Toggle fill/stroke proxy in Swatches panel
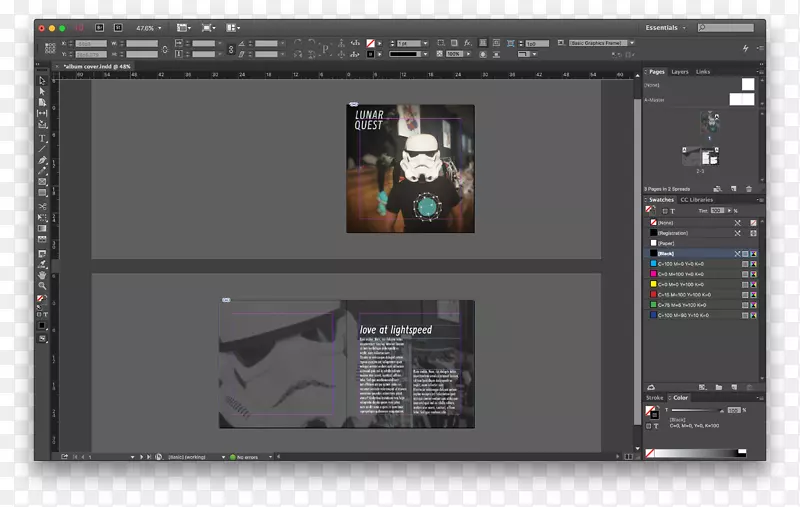Image resolution: width=800 pixels, height=507 pixels. point(649,210)
